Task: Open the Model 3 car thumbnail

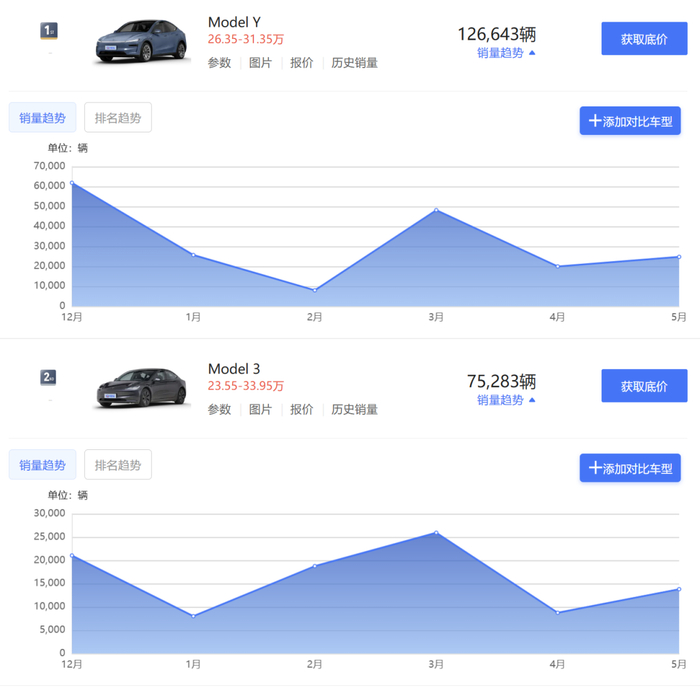Action: 142,388
